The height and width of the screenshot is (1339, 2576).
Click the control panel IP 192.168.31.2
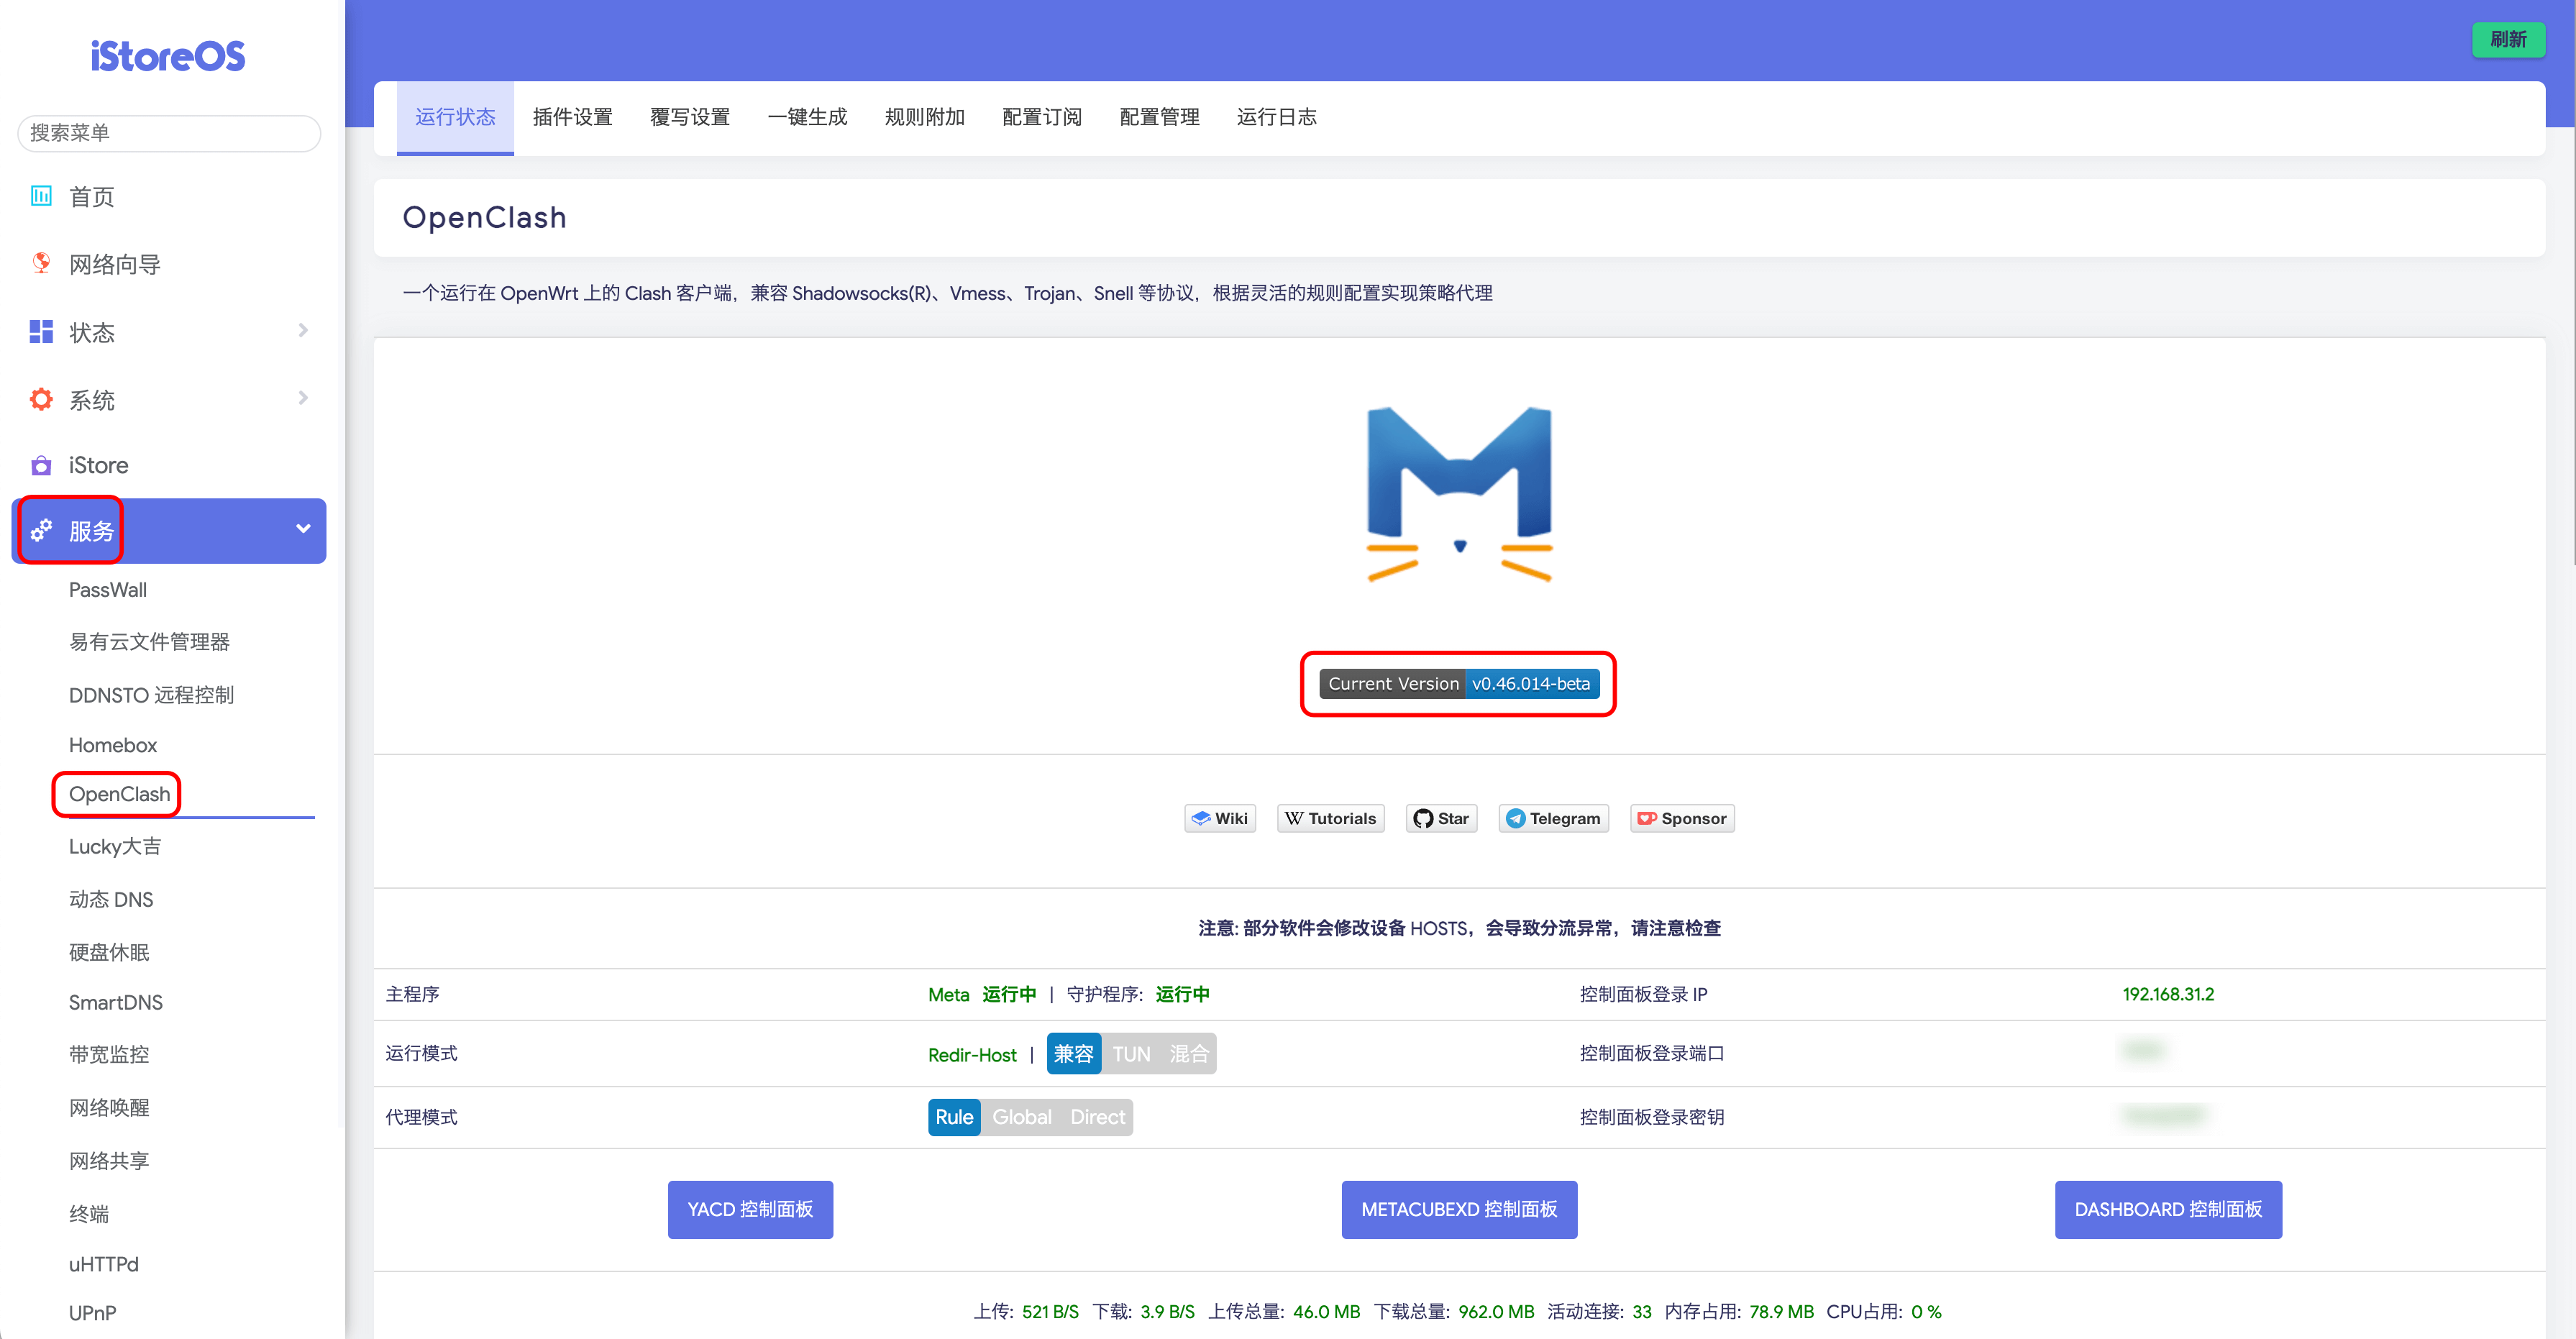click(2168, 994)
